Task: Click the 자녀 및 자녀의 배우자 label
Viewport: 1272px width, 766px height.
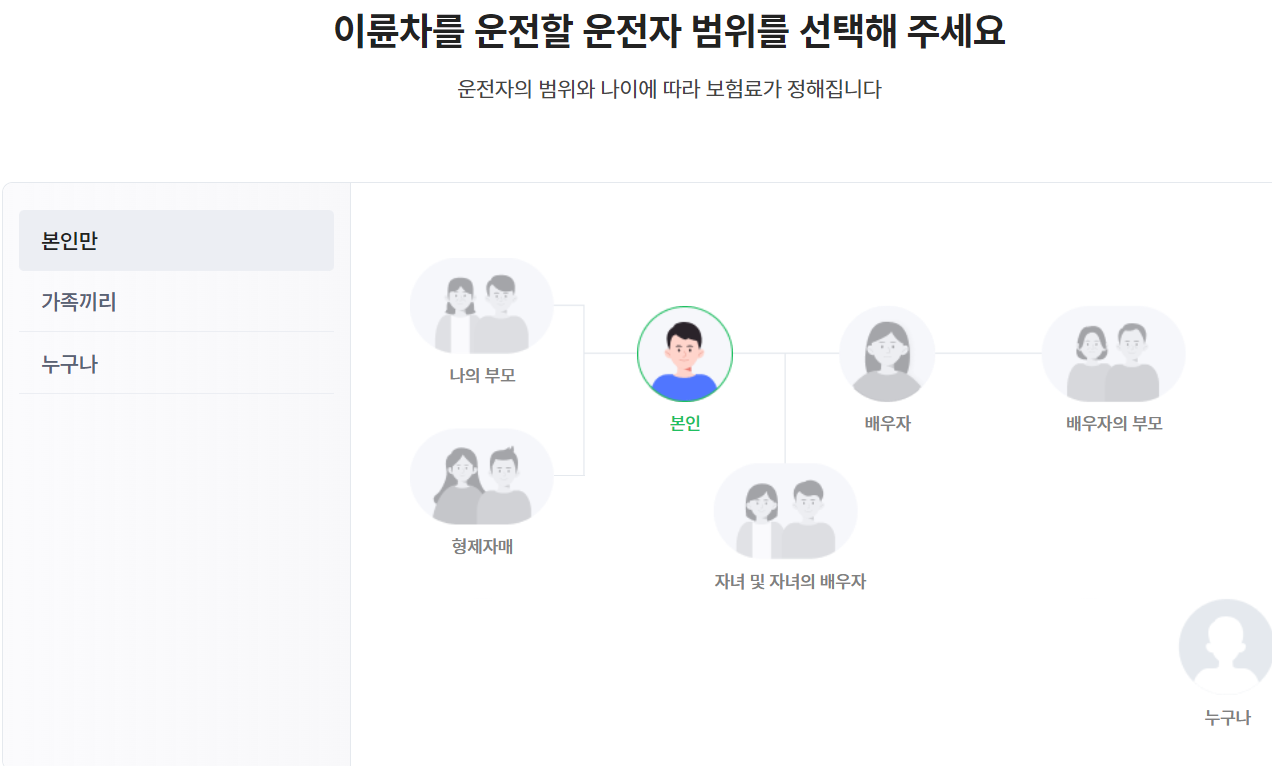Action: coord(790,582)
